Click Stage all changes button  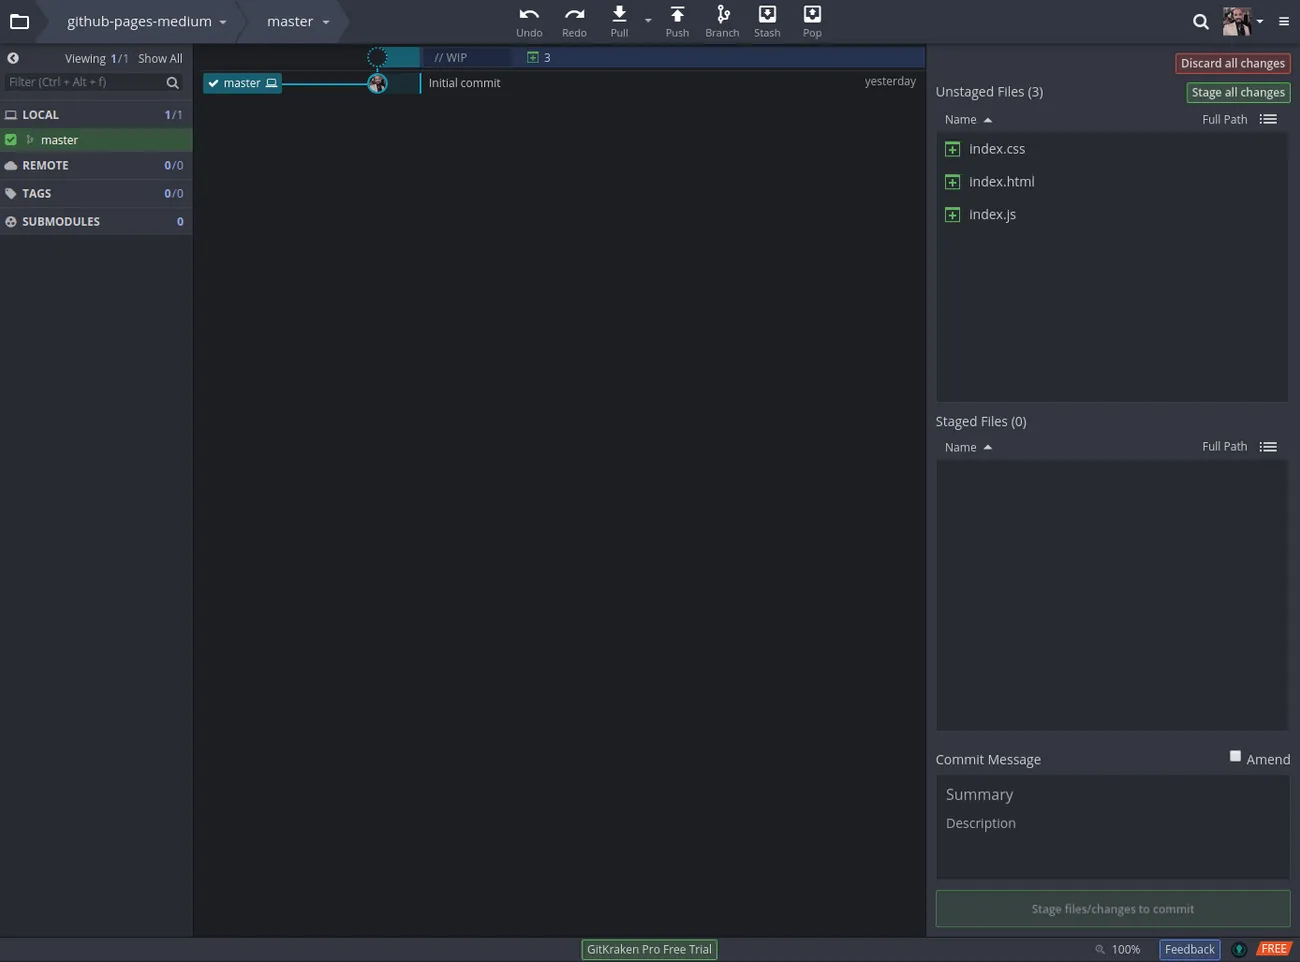point(1238,92)
